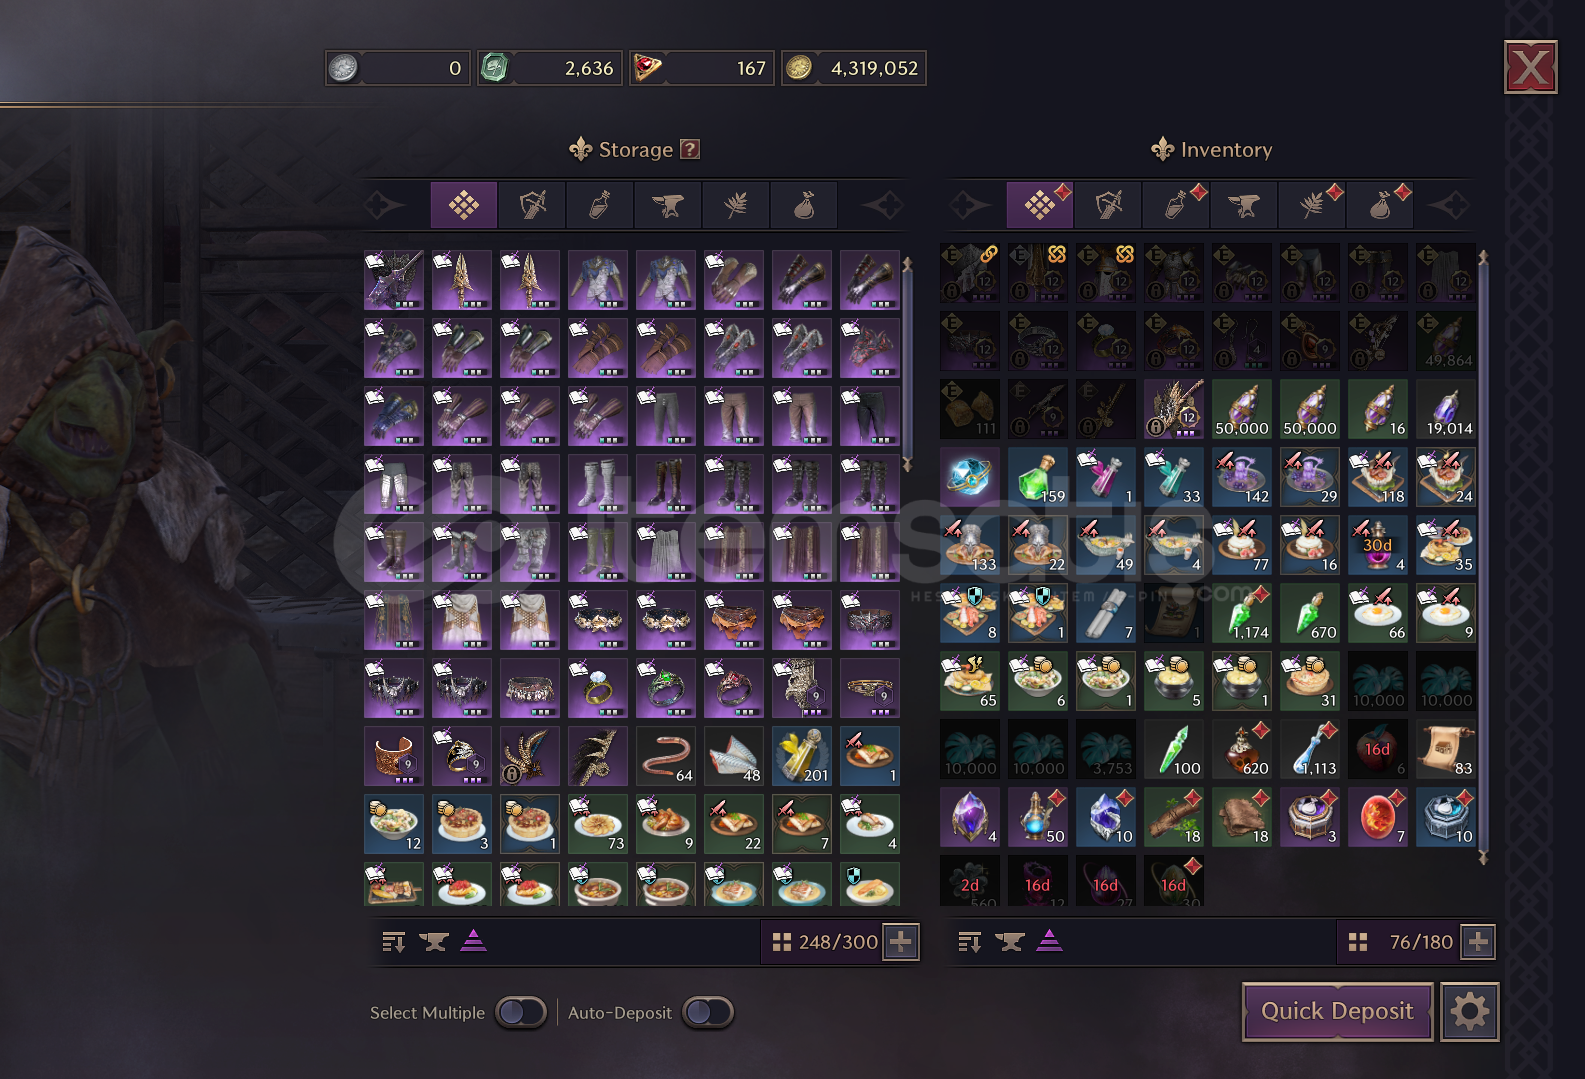Click the Quick Deposit button
Screen dimensions: 1585x1079
pyautogui.click(x=1337, y=1011)
